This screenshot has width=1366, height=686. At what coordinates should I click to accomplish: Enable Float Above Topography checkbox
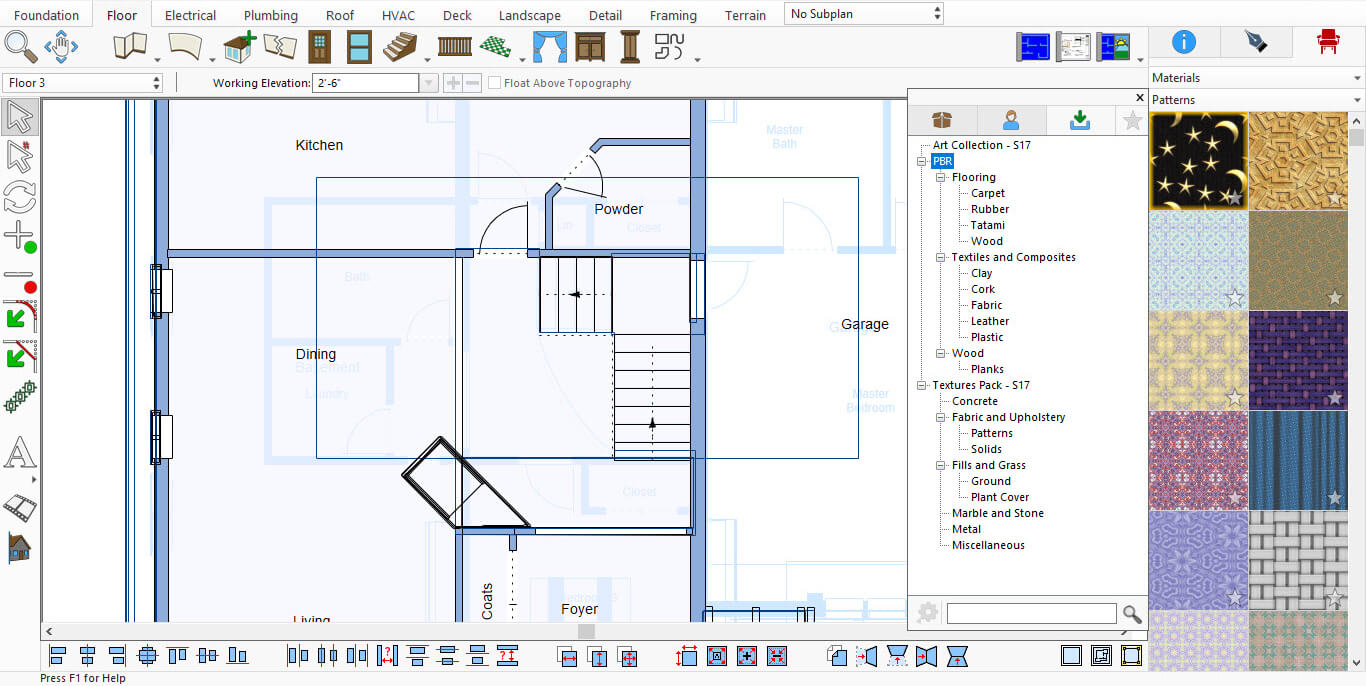[x=495, y=83]
